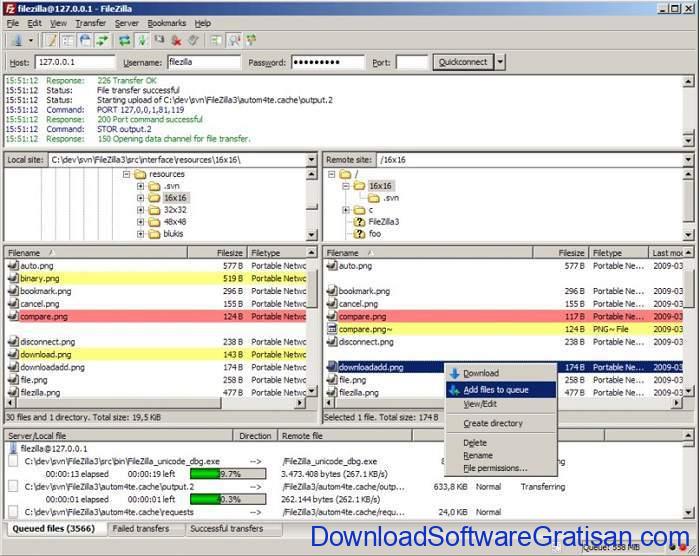Sort local list by the Filename column
Image resolution: width=700 pixels, height=556 pixels.
click(96, 253)
